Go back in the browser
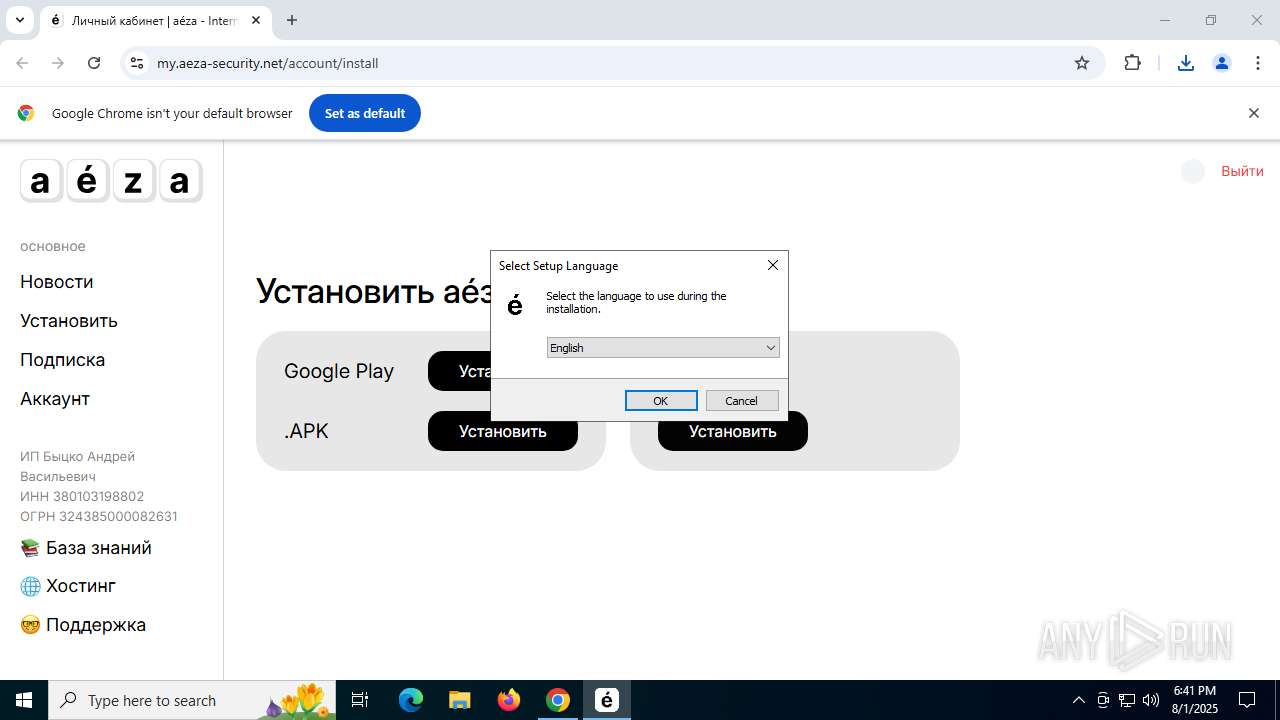This screenshot has height=720, width=1280. pyautogui.click(x=22, y=63)
